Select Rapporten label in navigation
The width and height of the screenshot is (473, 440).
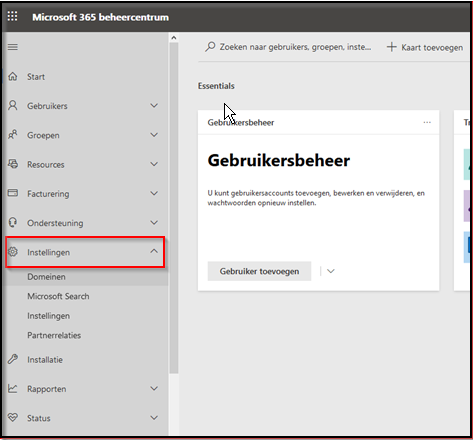[x=47, y=389]
